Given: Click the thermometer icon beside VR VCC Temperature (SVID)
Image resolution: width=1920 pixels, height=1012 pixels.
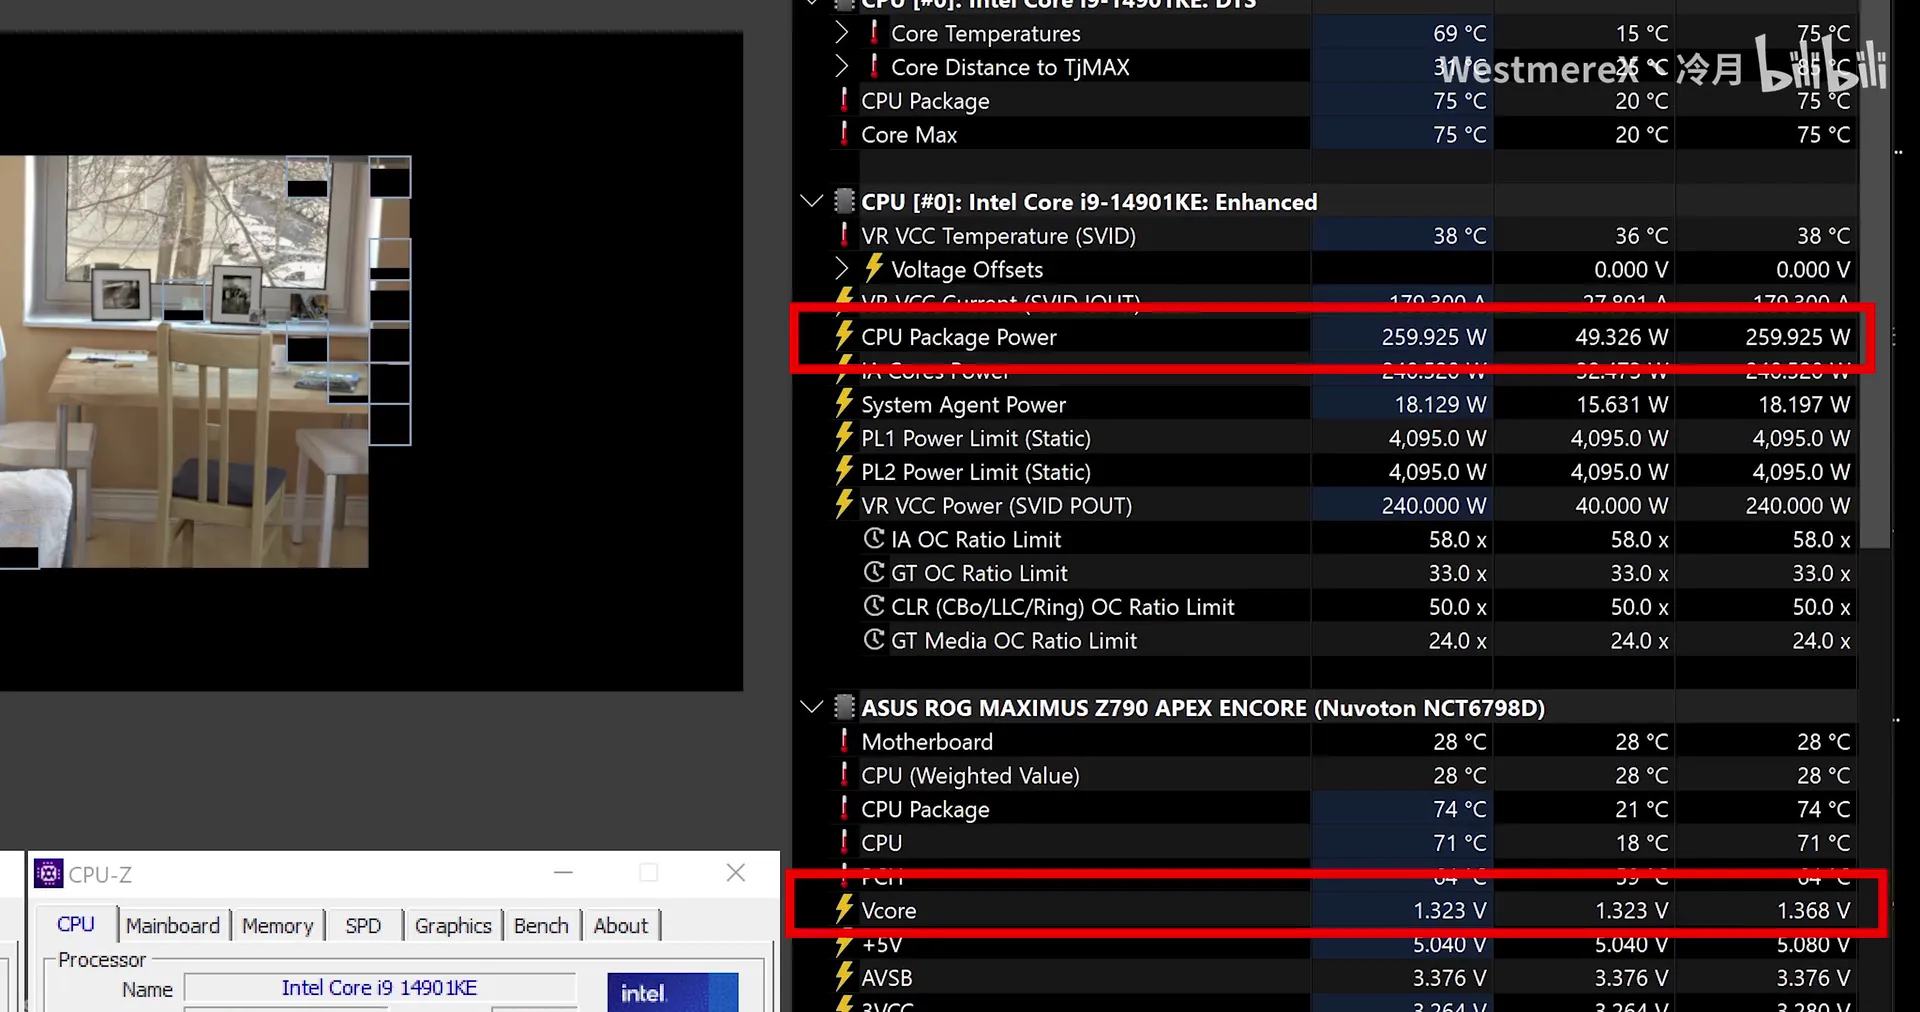Looking at the screenshot, I should (x=845, y=235).
